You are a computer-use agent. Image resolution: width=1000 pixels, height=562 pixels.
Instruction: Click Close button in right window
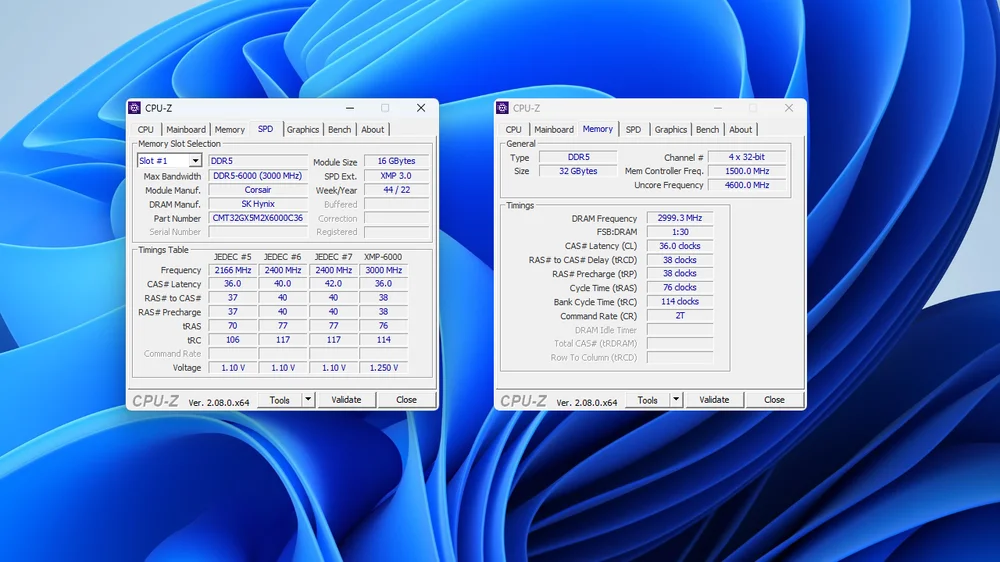pyautogui.click(x=774, y=400)
